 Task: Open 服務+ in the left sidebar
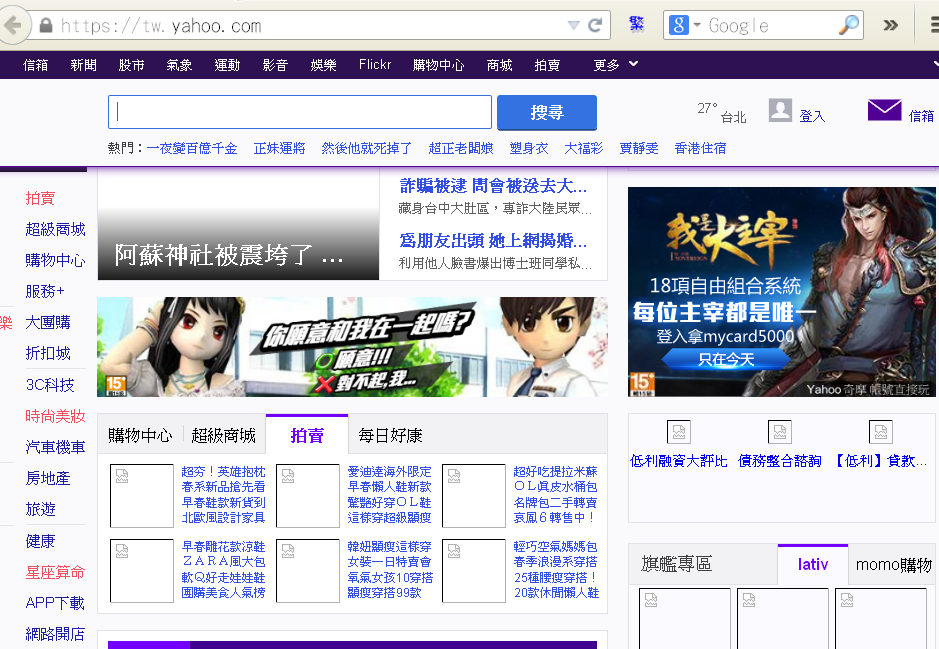pos(45,292)
